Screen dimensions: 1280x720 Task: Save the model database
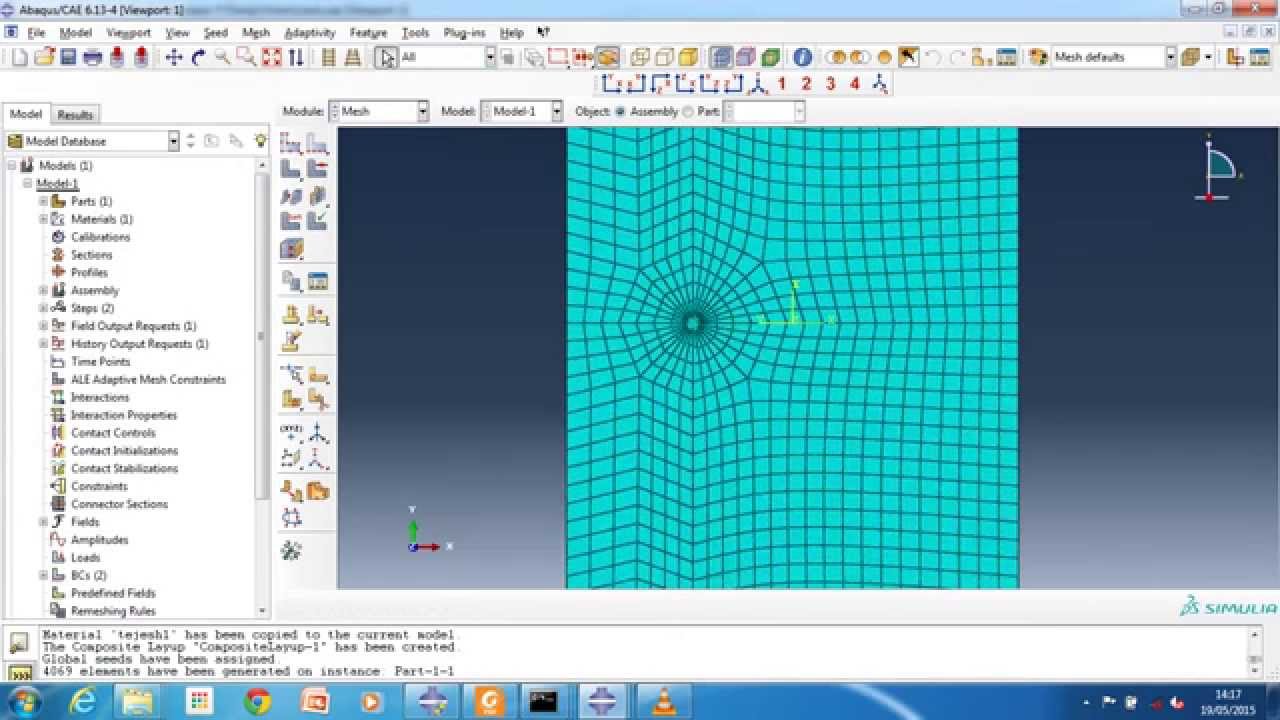coord(68,58)
